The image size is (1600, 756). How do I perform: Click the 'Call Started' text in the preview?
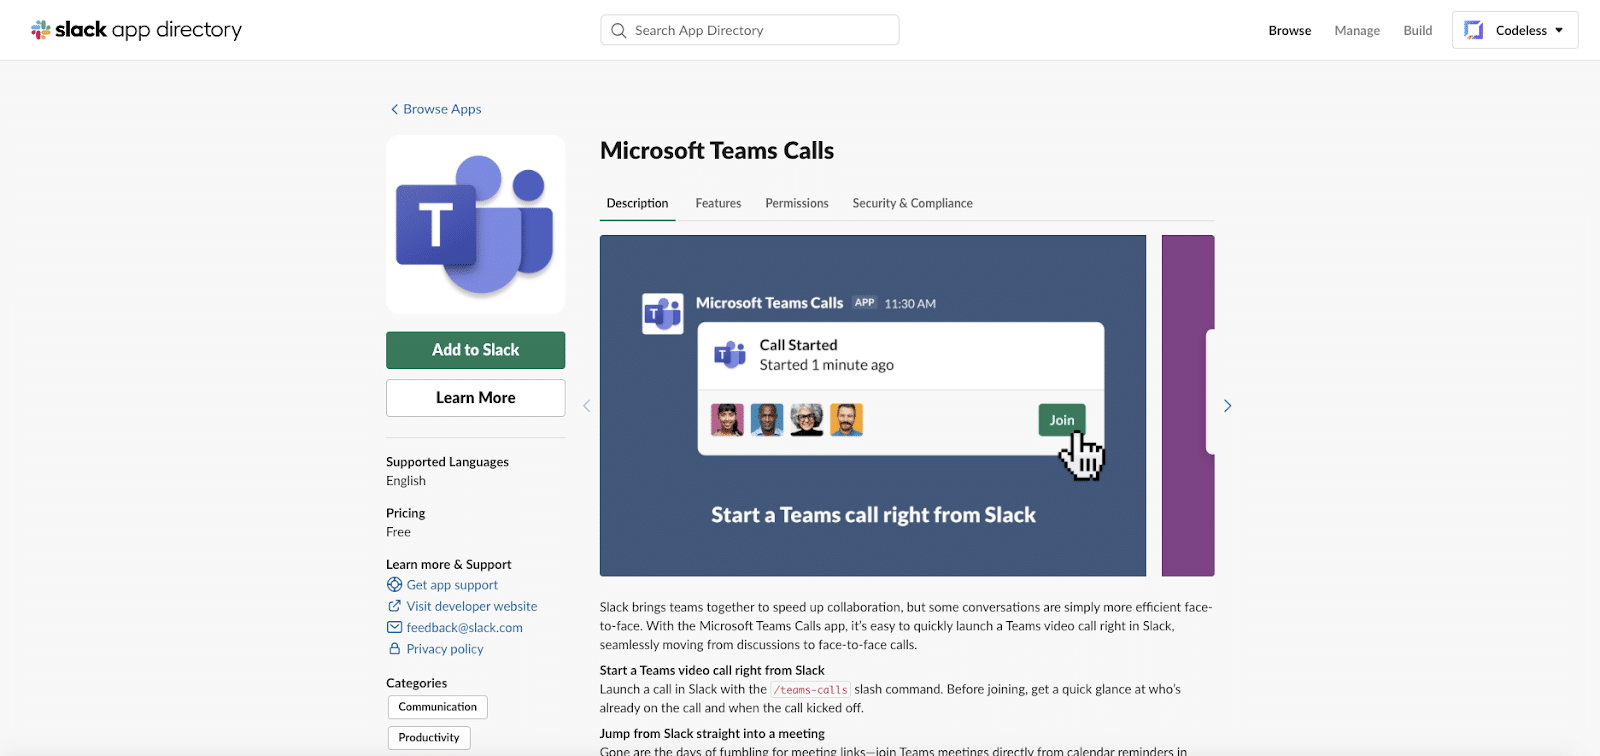798,345
